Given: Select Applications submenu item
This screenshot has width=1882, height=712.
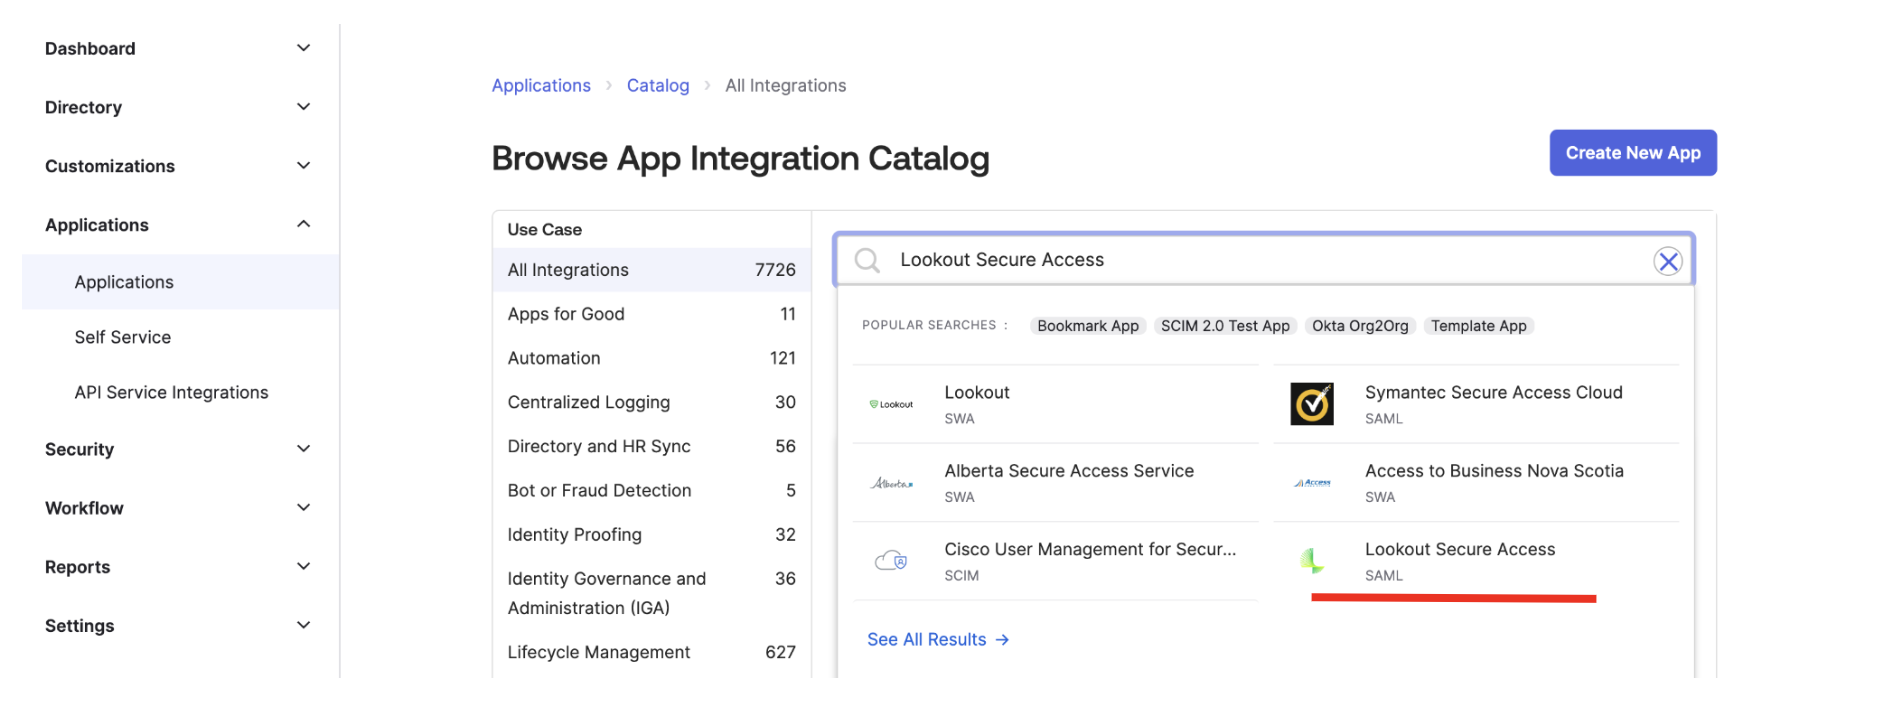Looking at the screenshot, I should click(180, 282).
